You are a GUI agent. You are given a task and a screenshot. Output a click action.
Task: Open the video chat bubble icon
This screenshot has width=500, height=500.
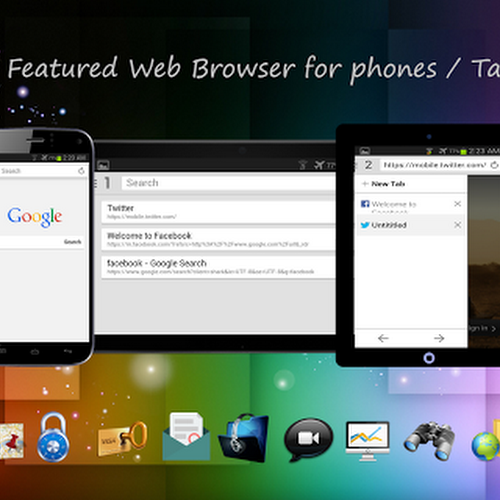pyautogui.click(x=308, y=439)
